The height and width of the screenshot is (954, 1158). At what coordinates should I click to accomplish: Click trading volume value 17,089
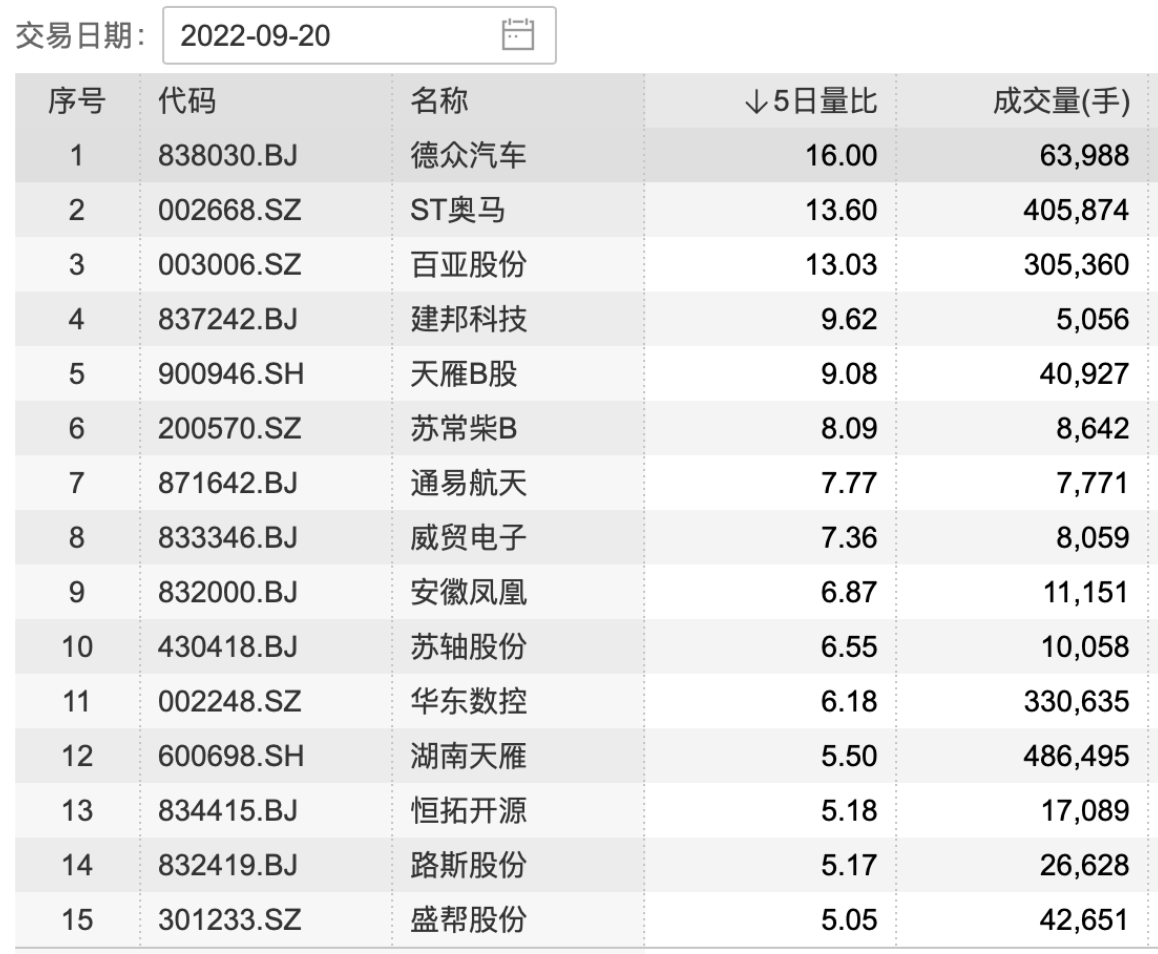tap(1085, 811)
